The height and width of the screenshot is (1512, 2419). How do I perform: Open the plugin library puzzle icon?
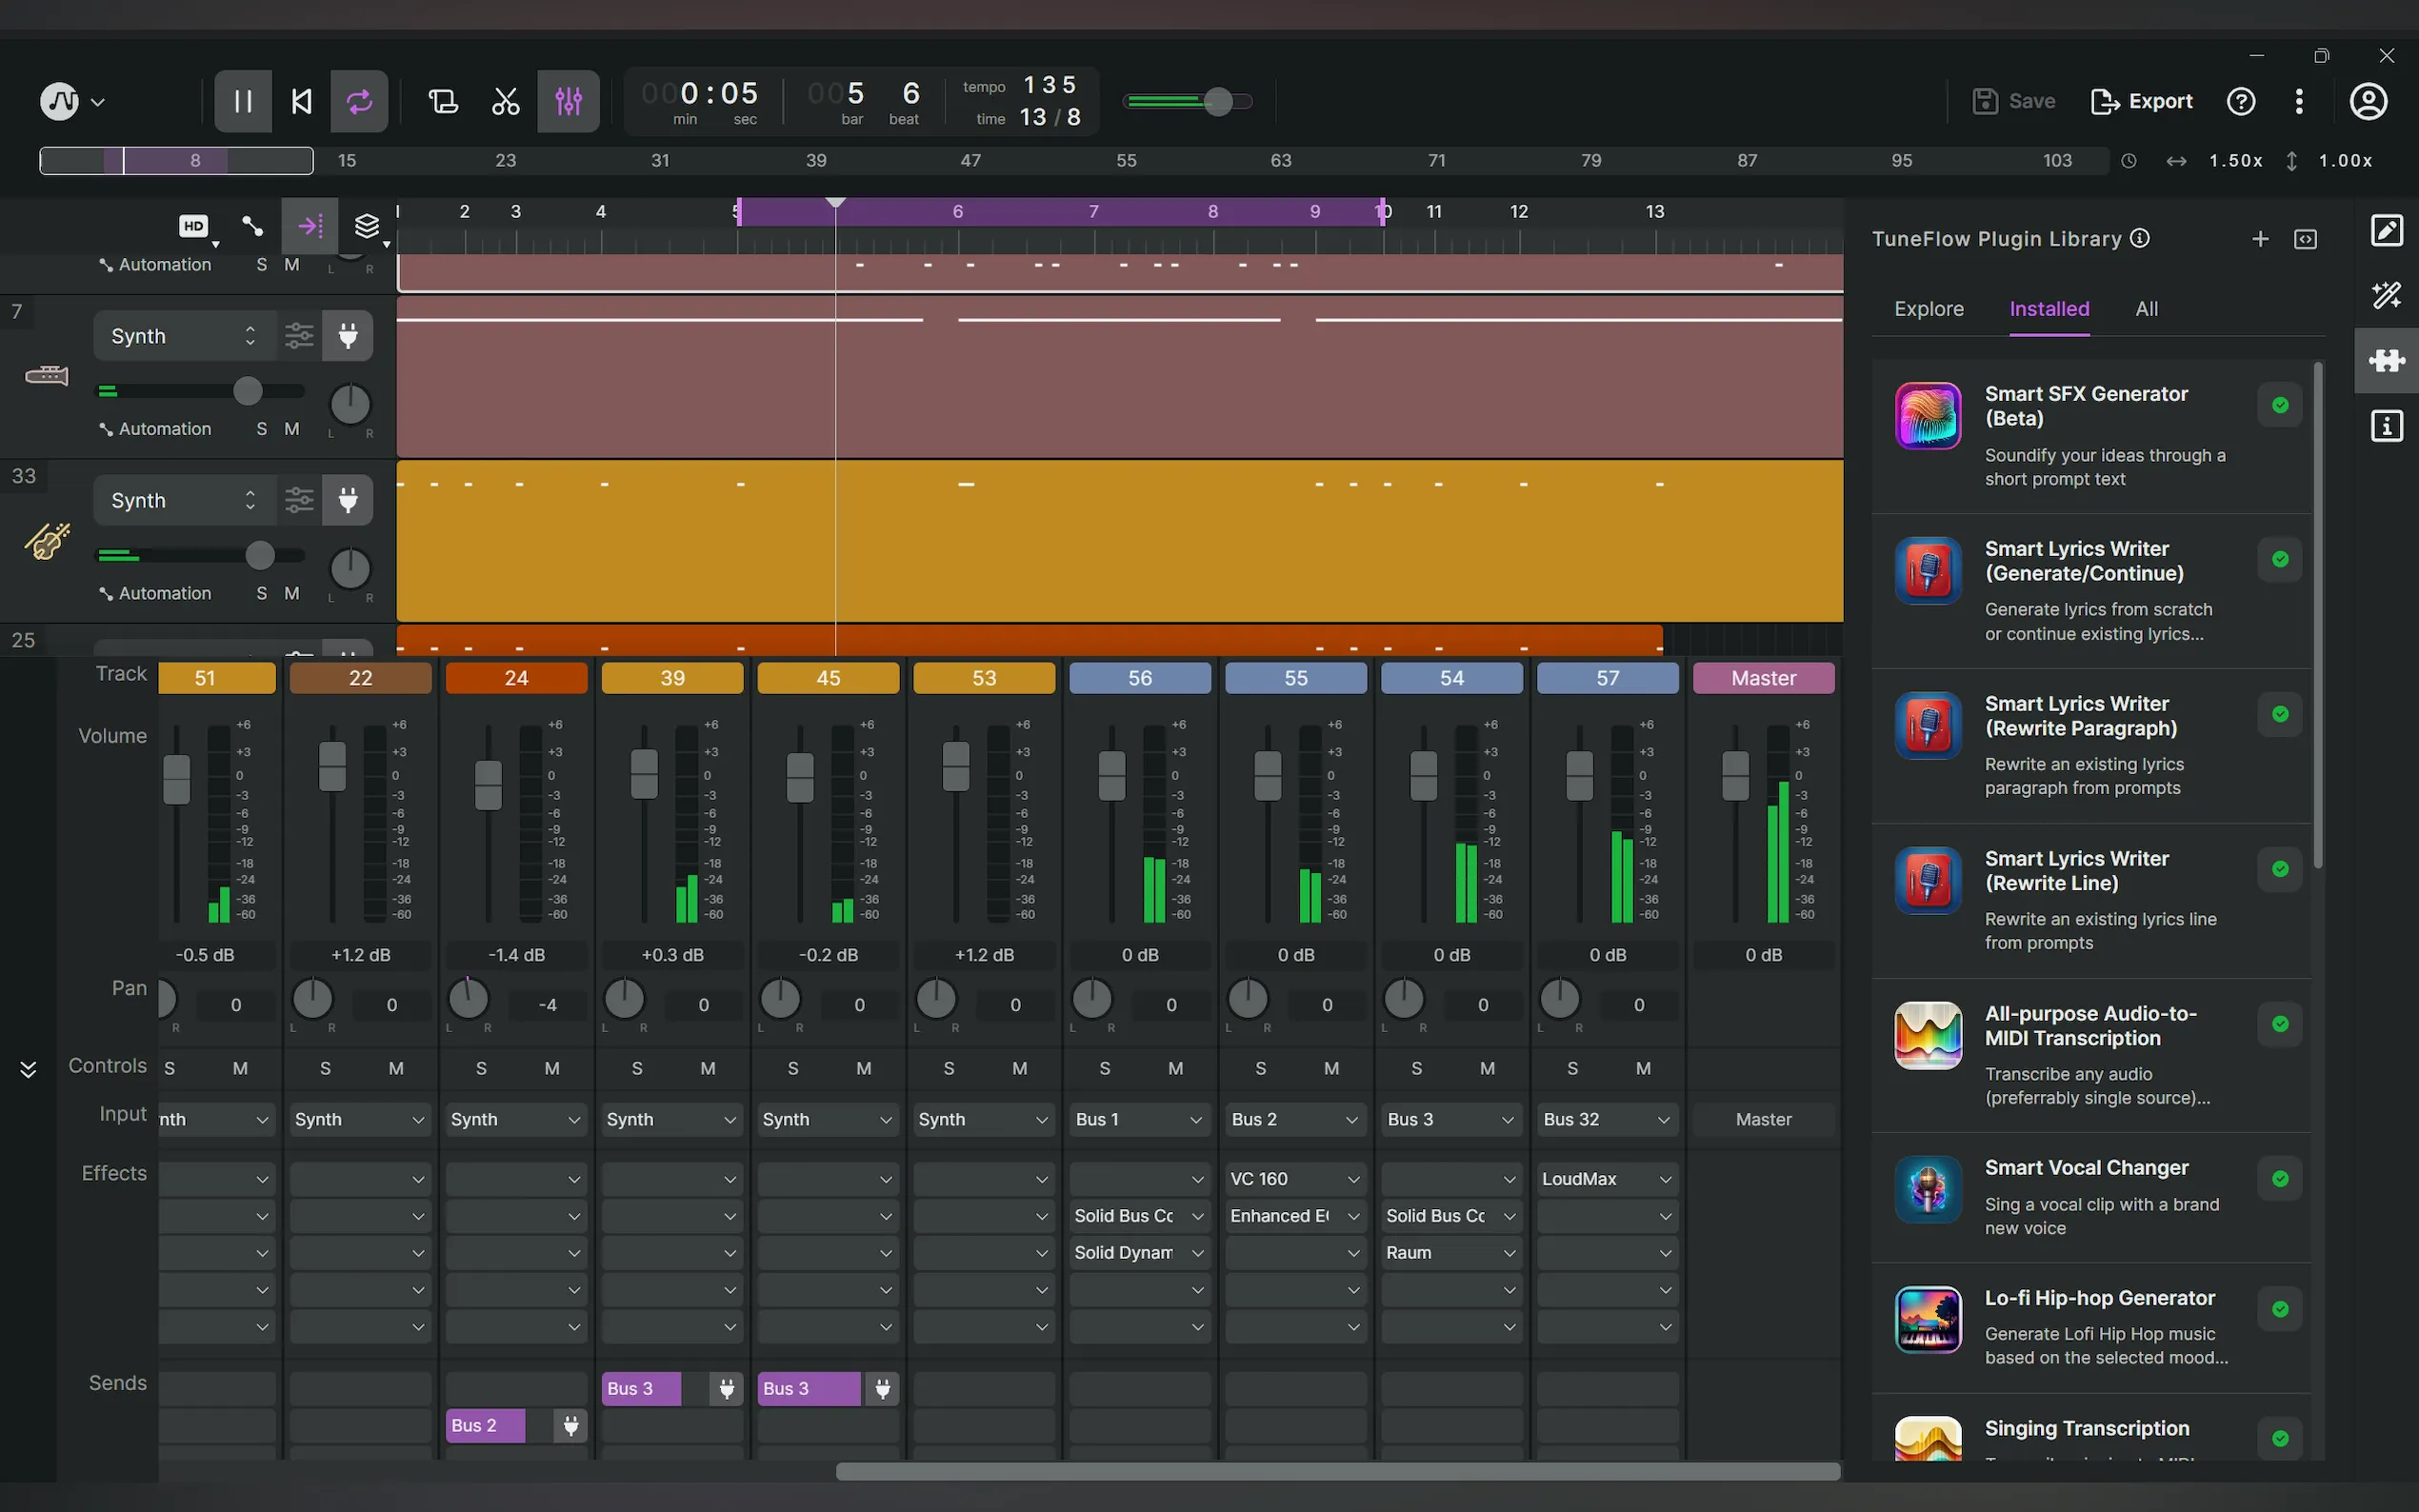[2386, 360]
